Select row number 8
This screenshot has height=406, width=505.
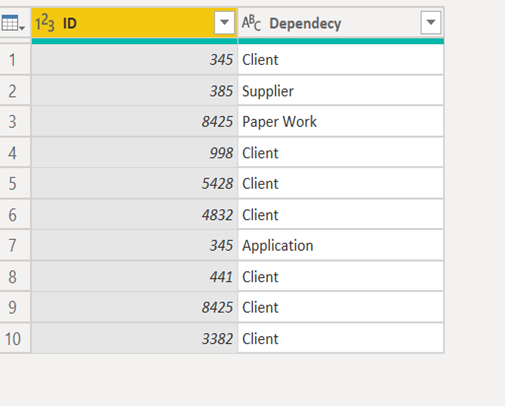(15, 277)
